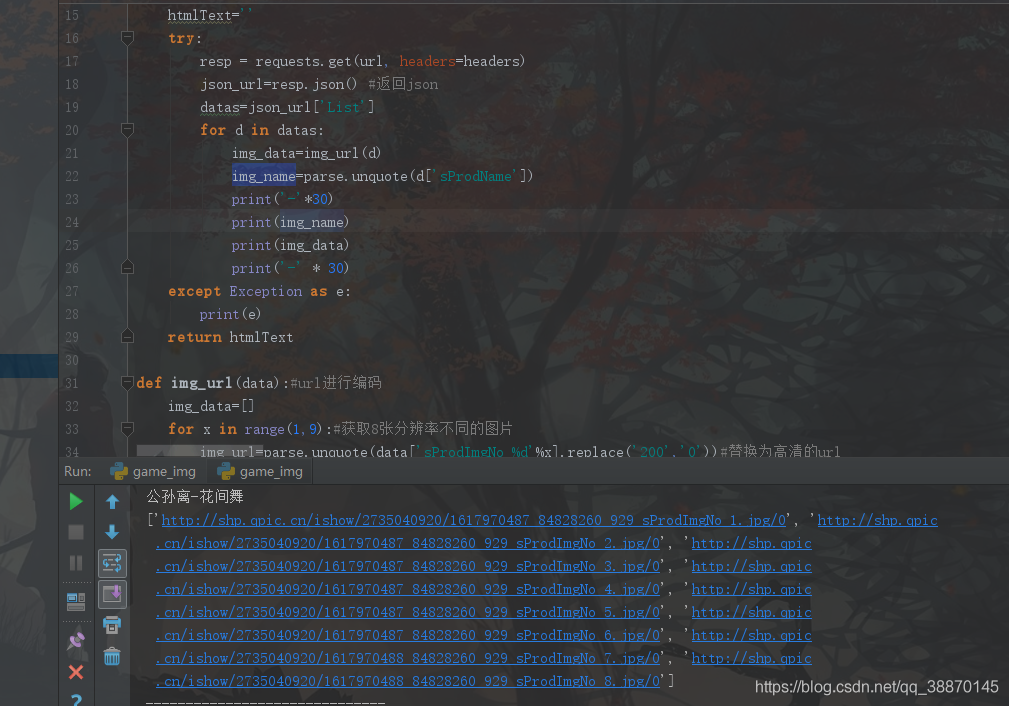Click the restore layout icon

76,602
